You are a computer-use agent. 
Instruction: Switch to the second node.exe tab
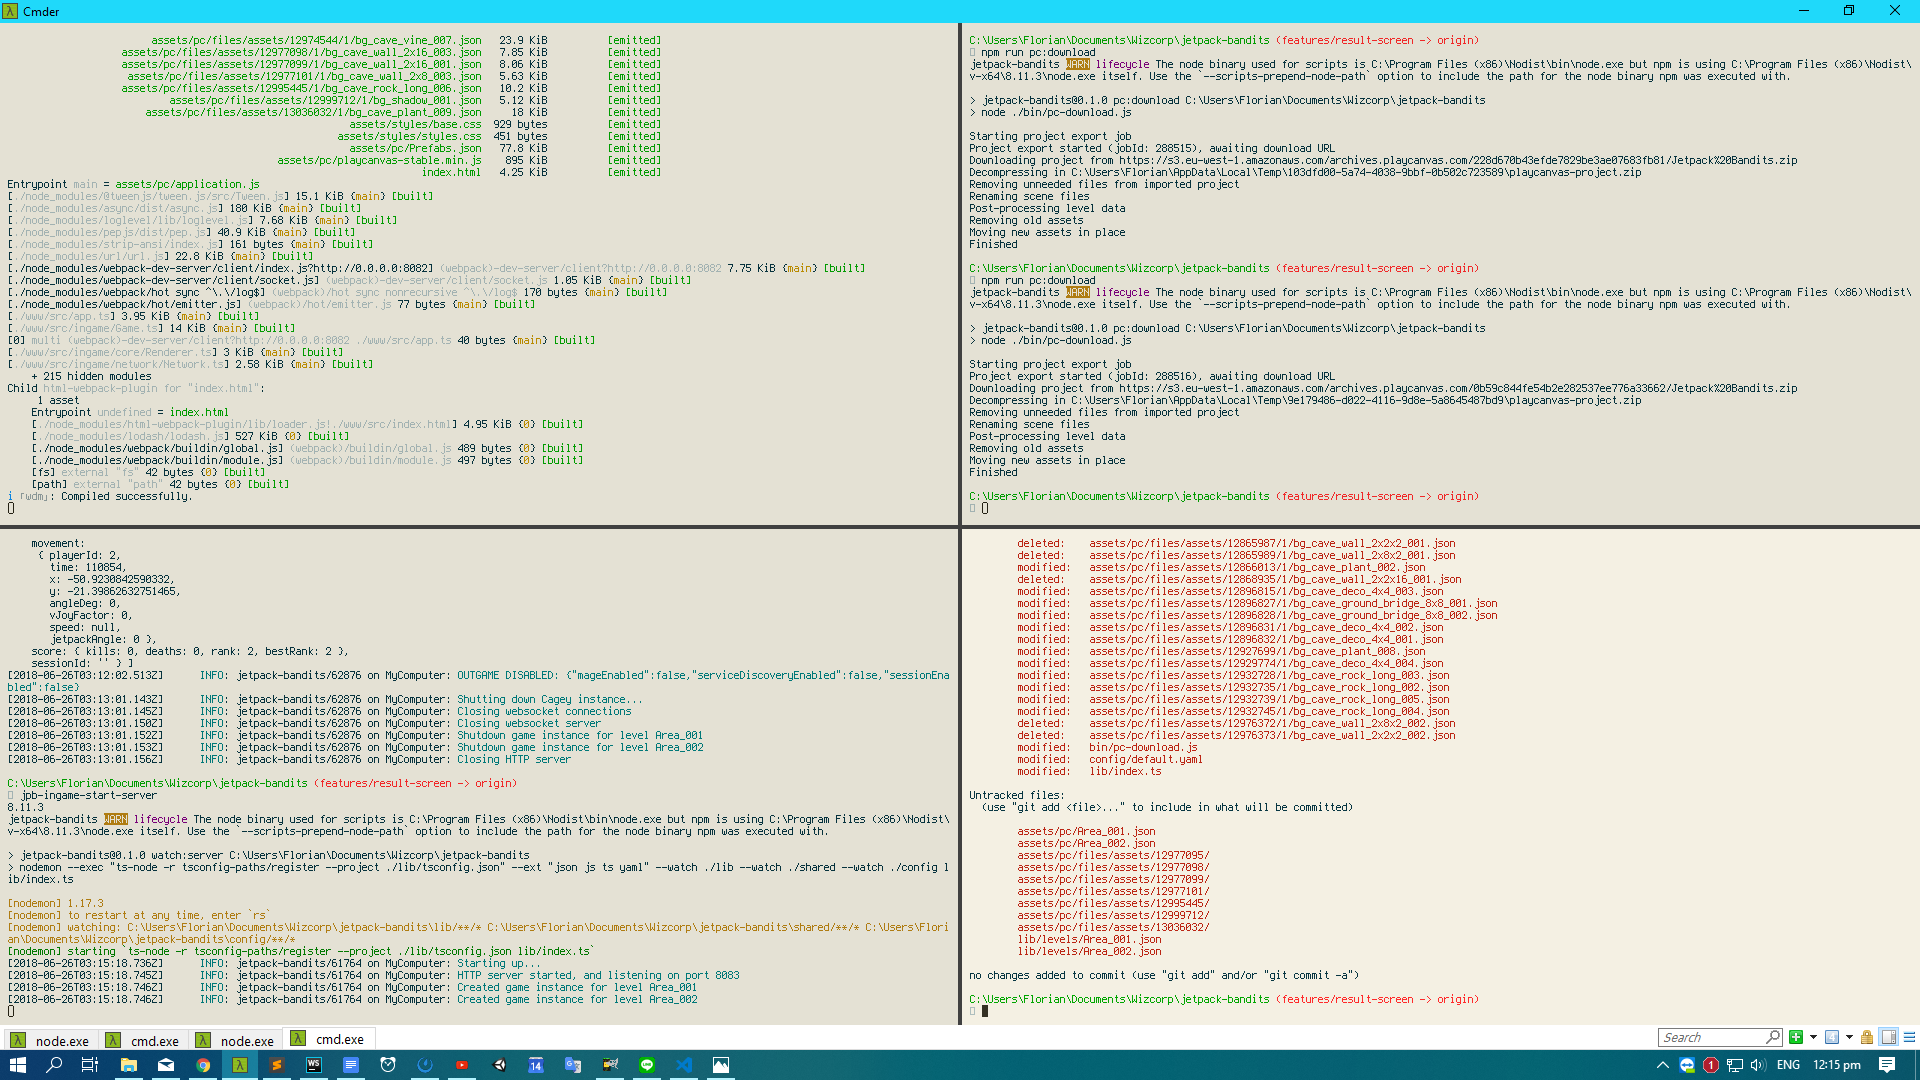[235, 1040]
